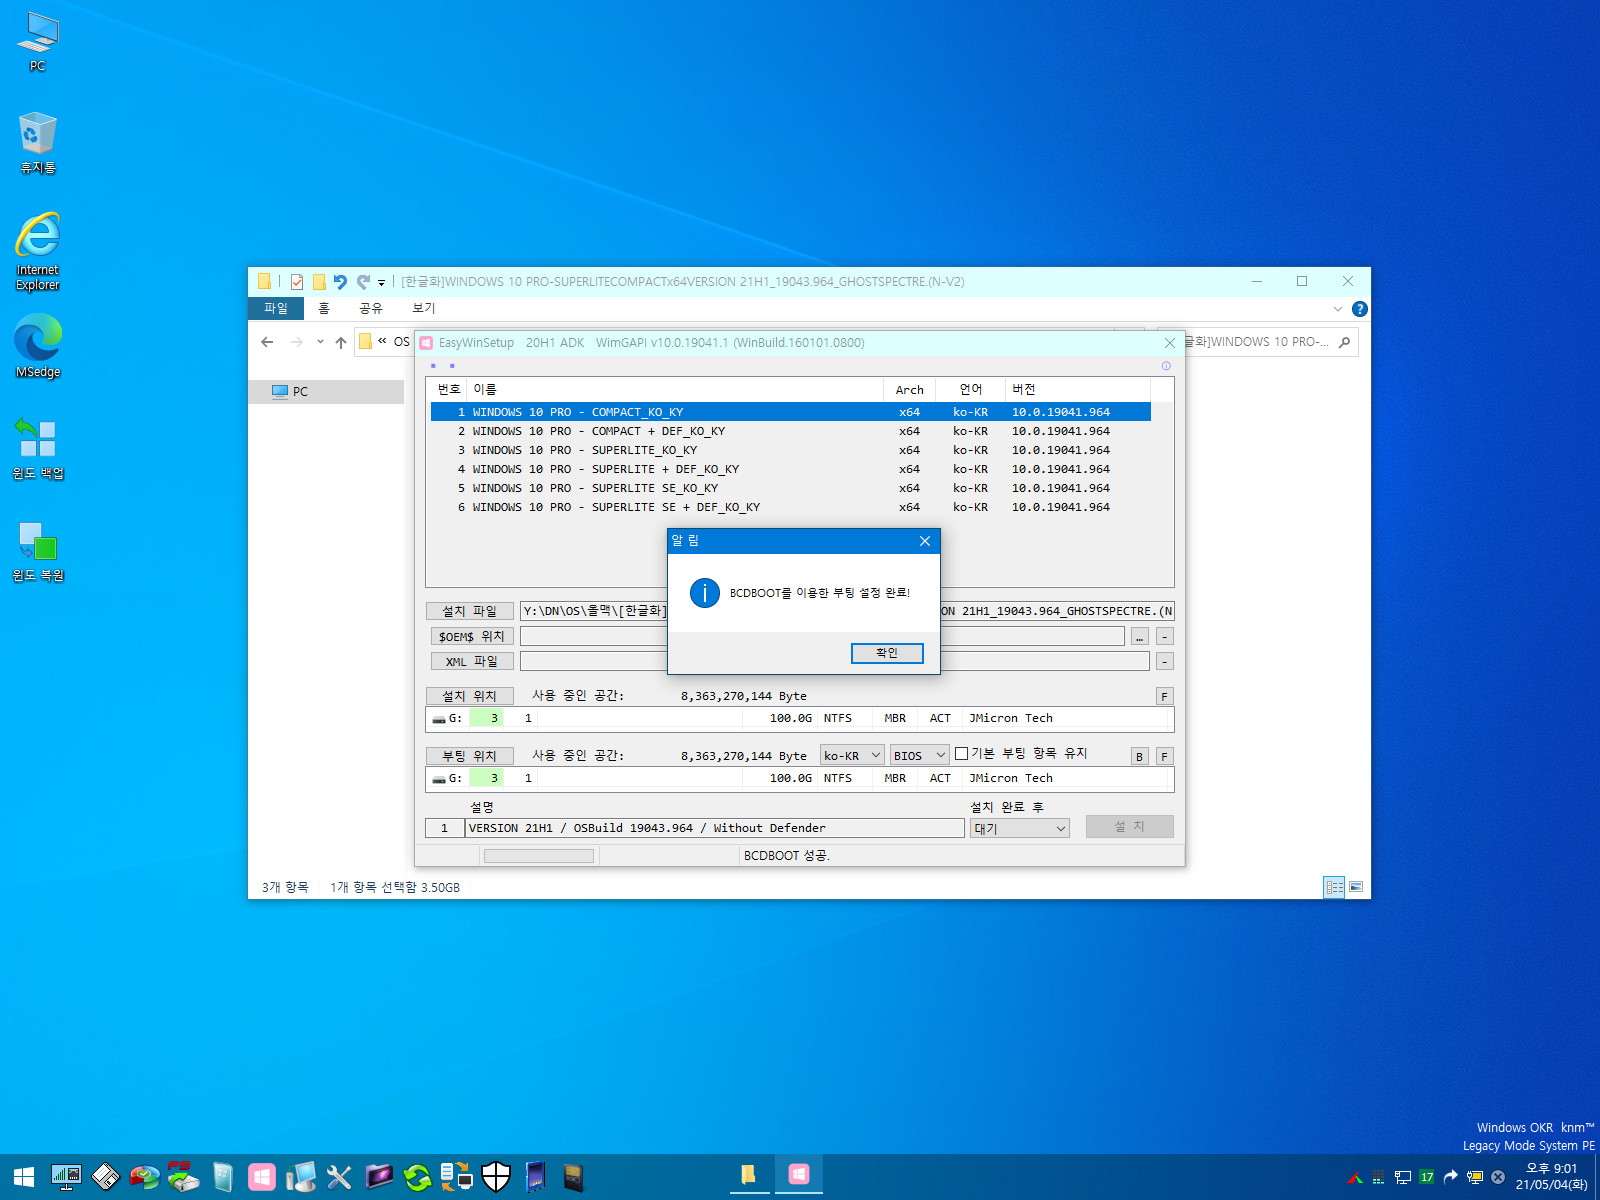Open the BIOS boot mode dropdown
Screen dimensions: 1600x1200
tap(919, 755)
